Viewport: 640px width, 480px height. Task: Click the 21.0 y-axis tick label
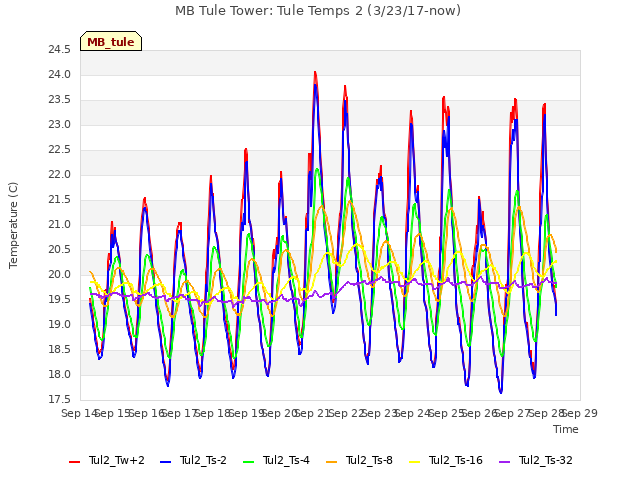(60, 224)
